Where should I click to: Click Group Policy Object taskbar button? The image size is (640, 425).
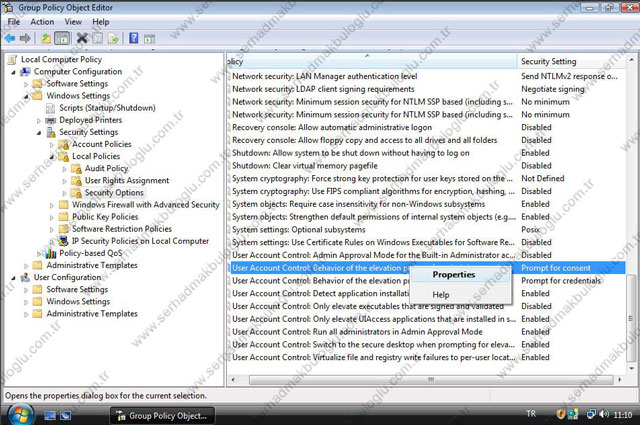162,416
